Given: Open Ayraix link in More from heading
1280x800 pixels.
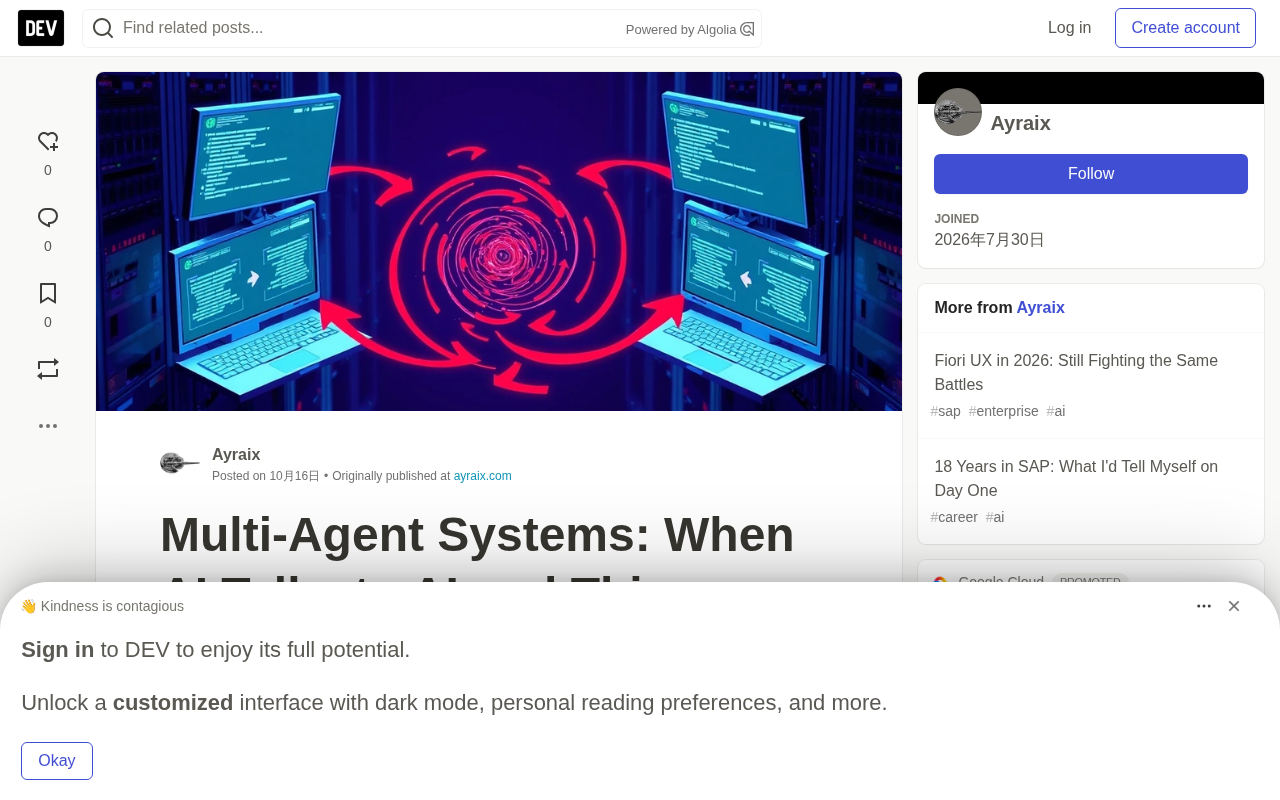Looking at the screenshot, I should click(1041, 308).
